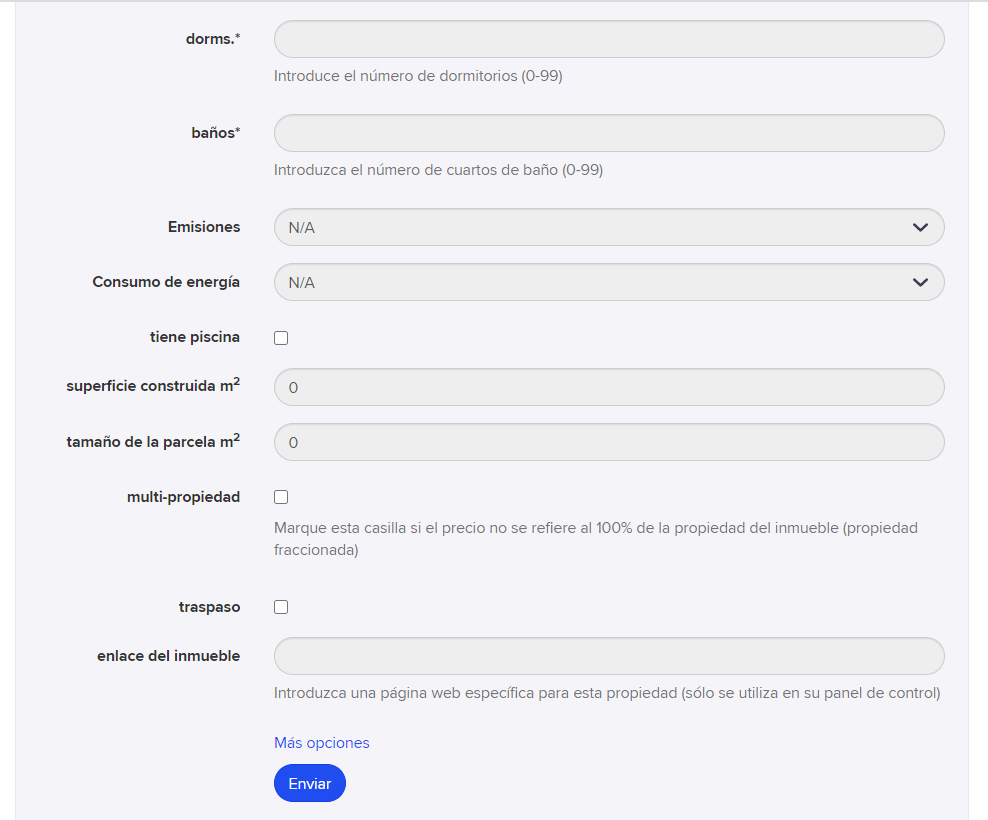Click the 'Emisiones' label text

tap(204, 227)
